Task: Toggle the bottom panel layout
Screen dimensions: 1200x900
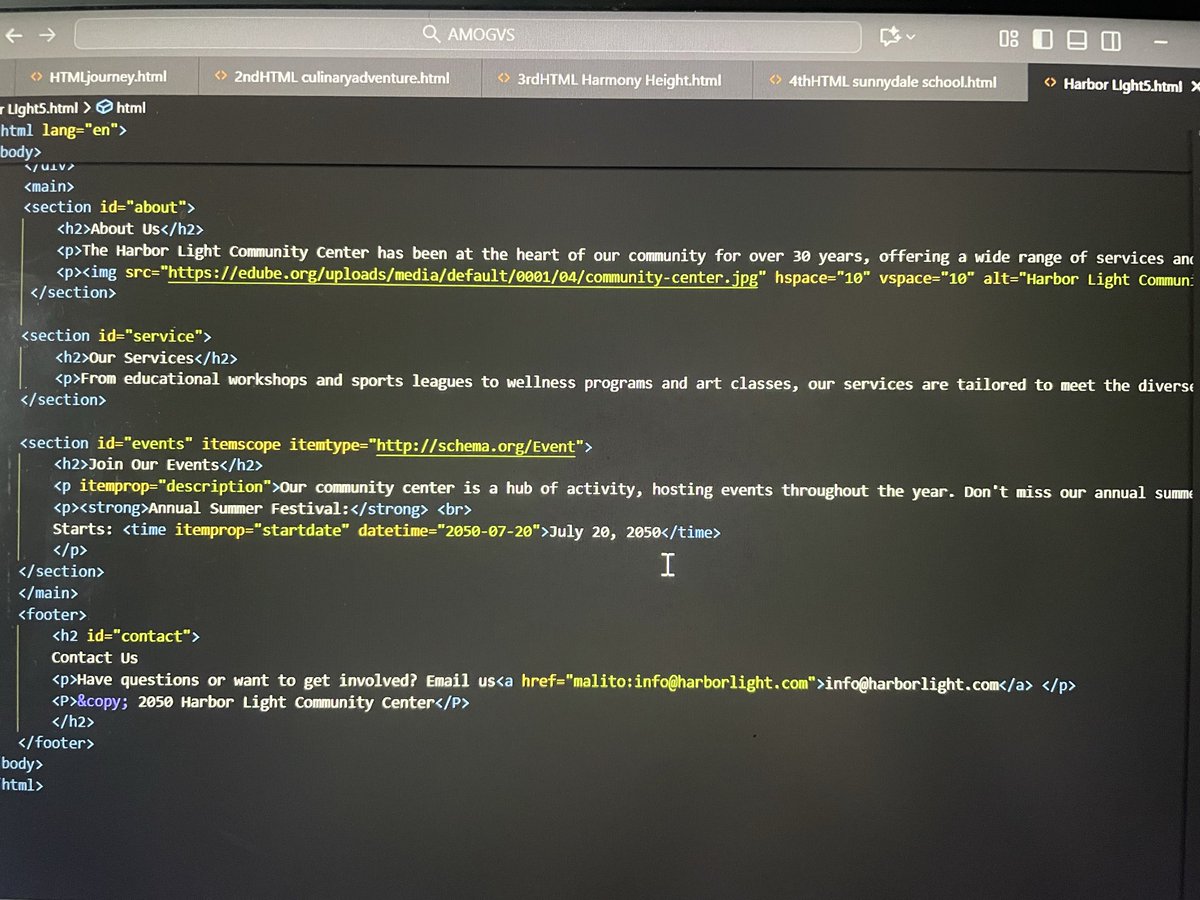Action: pos(1076,40)
